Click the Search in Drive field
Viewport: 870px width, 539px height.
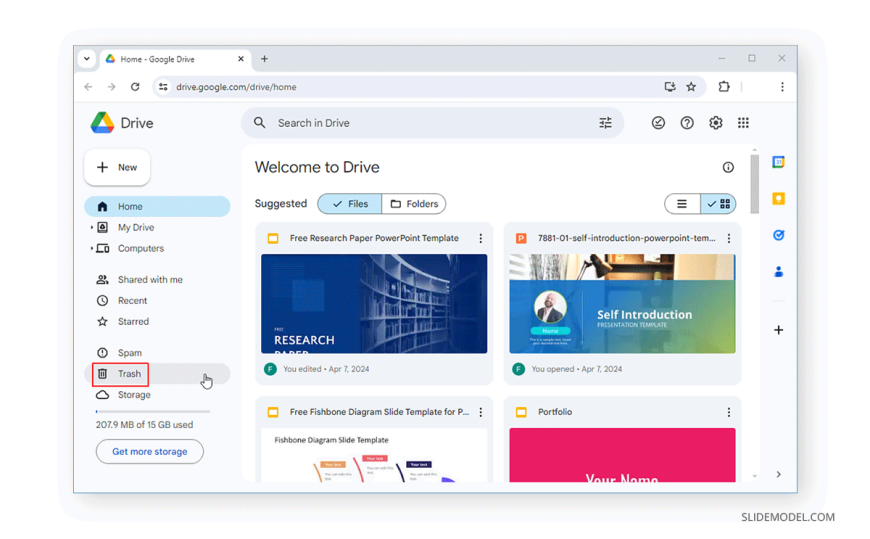click(420, 123)
